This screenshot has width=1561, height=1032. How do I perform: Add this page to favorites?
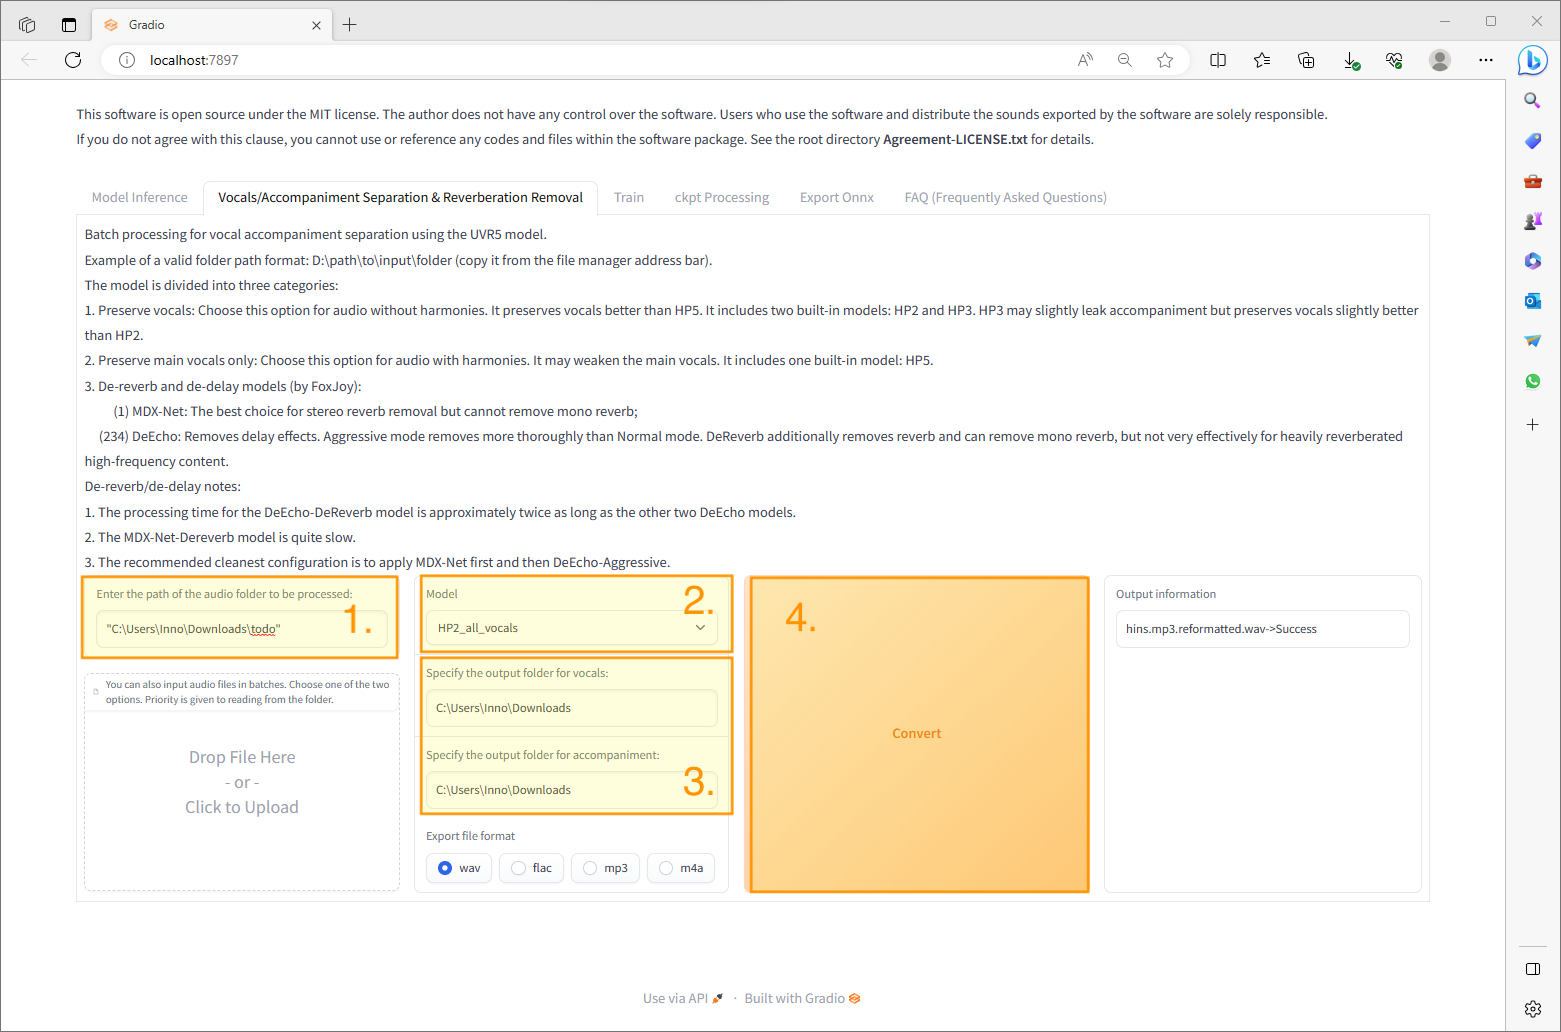(x=1165, y=60)
